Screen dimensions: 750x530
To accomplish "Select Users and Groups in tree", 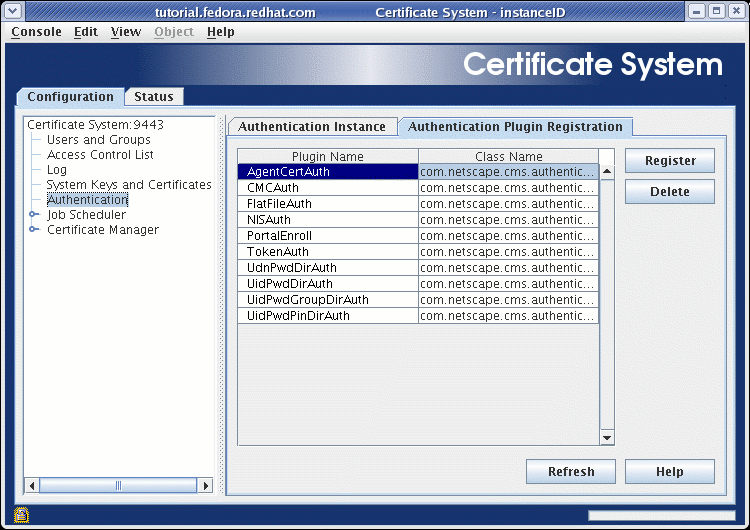I will point(99,140).
